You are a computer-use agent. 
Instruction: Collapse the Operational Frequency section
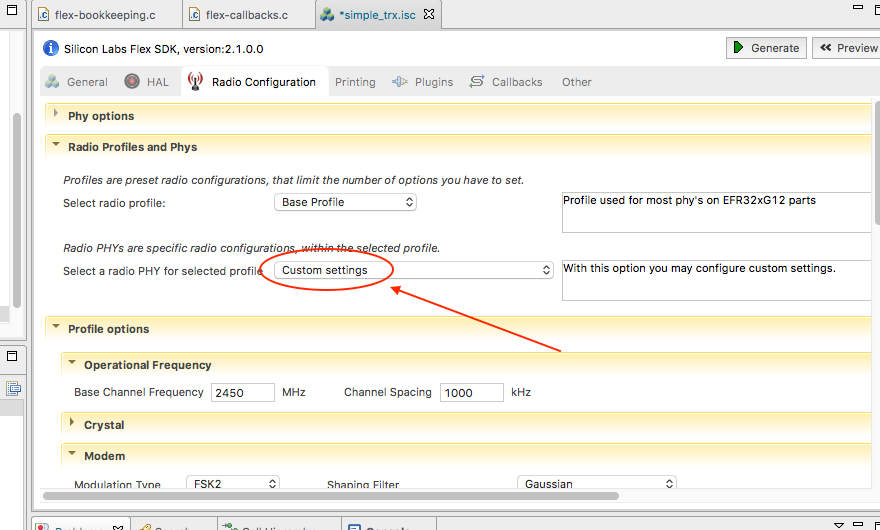[x=72, y=363]
